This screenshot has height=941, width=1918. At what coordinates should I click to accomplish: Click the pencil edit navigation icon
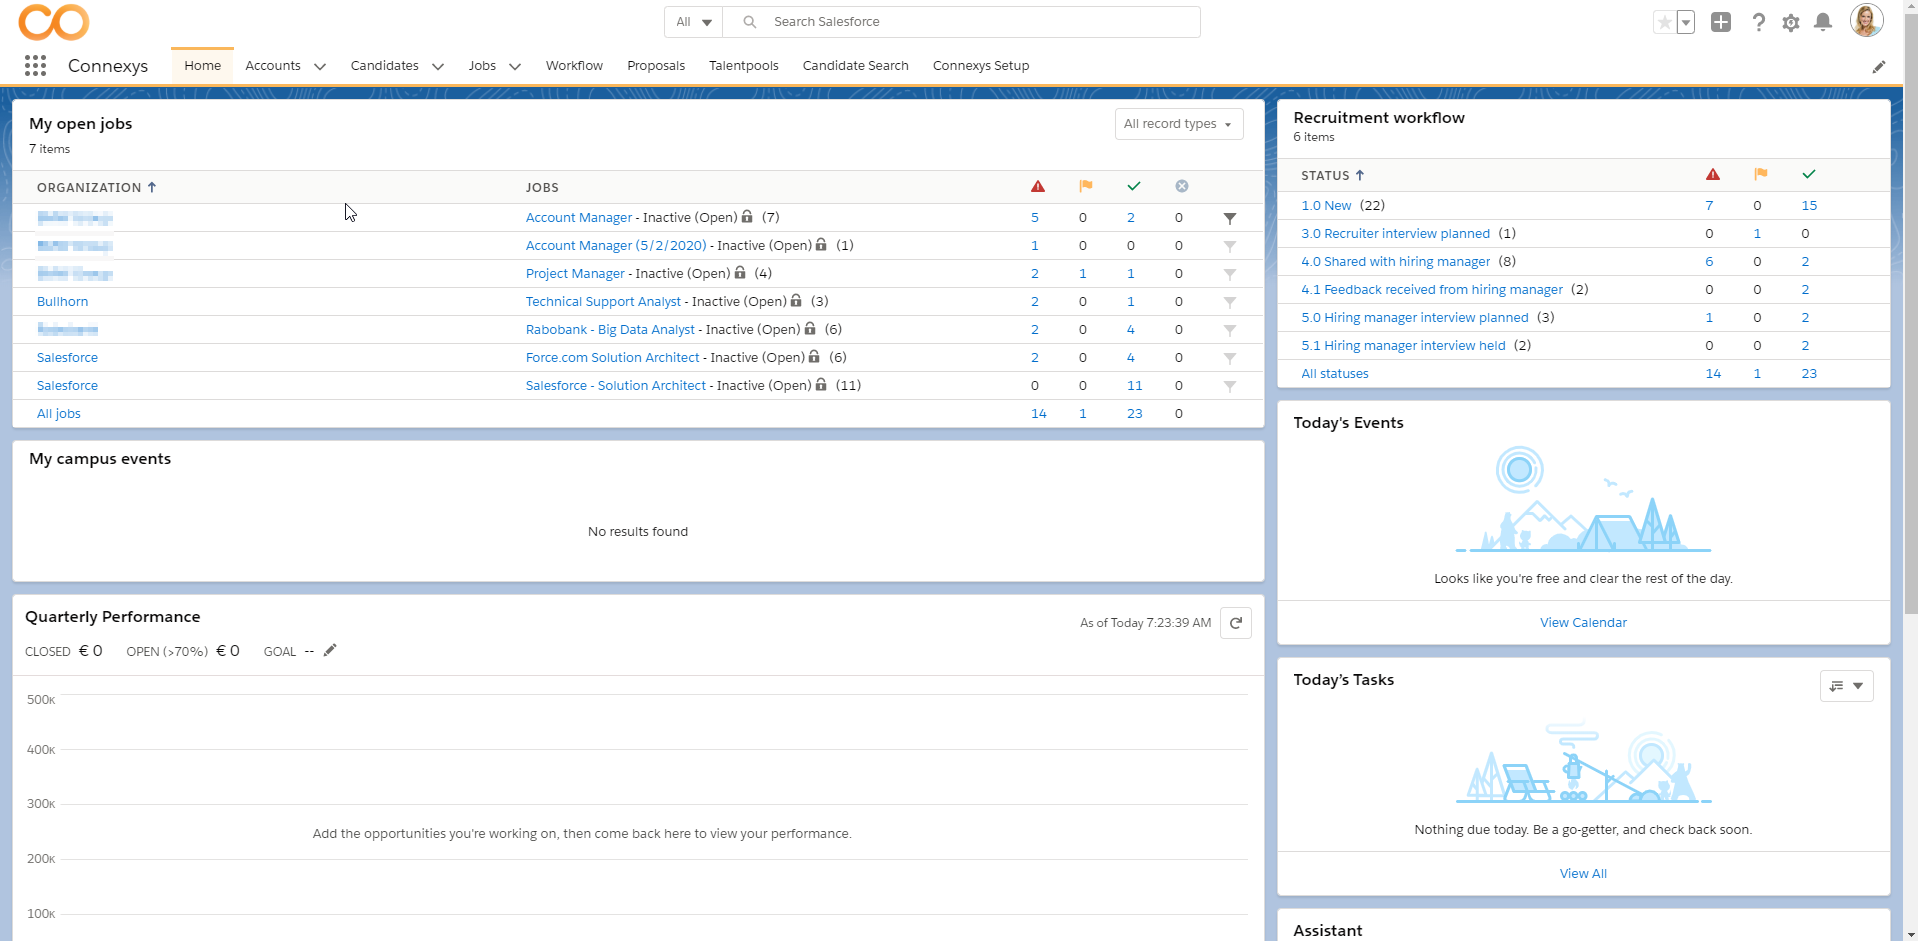point(1879,67)
